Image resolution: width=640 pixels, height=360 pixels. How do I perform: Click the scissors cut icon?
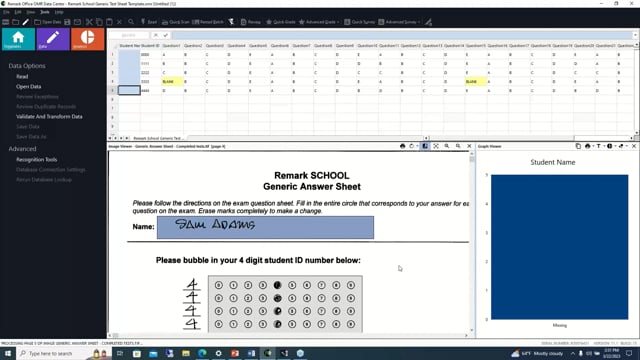(x=89, y=22)
